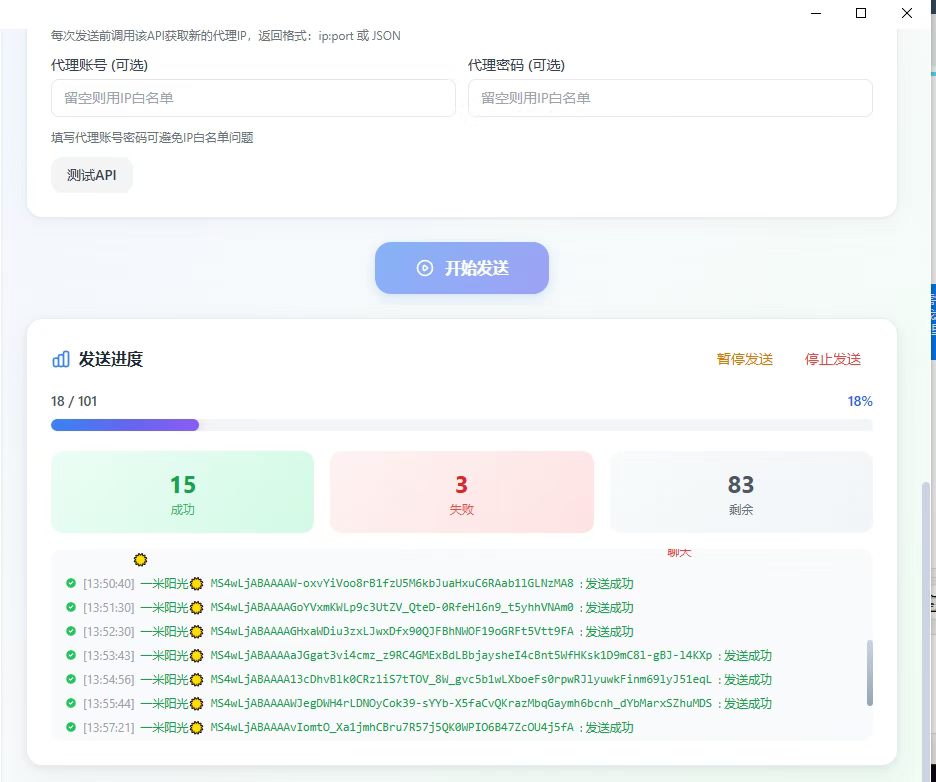
Task: Focus the 代理密码 input field
Action: [x=670, y=98]
